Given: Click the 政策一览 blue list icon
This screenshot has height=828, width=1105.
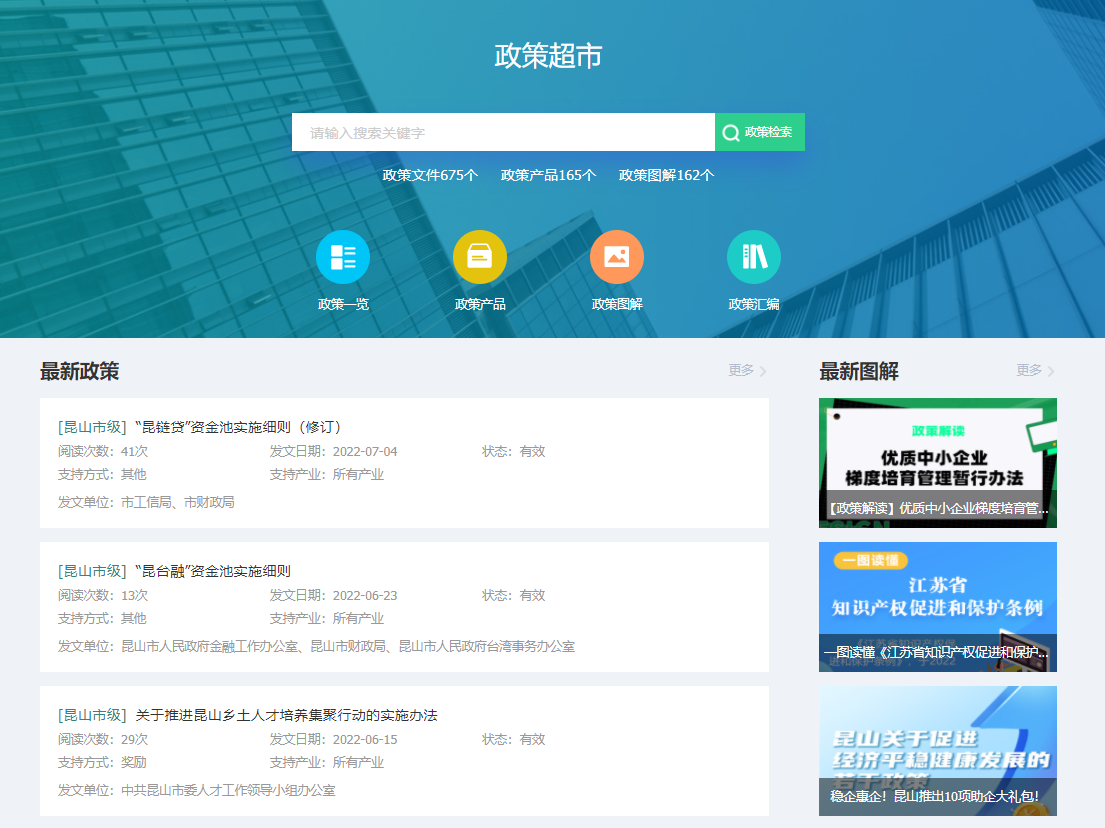Looking at the screenshot, I should 343,257.
